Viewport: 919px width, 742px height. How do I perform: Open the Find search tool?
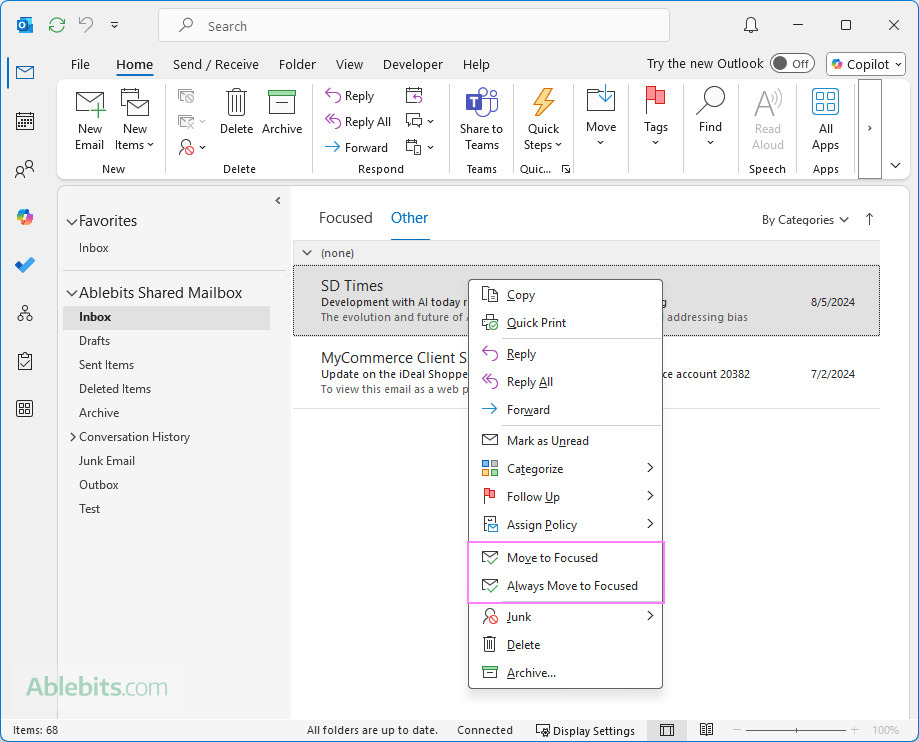(x=710, y=117)
